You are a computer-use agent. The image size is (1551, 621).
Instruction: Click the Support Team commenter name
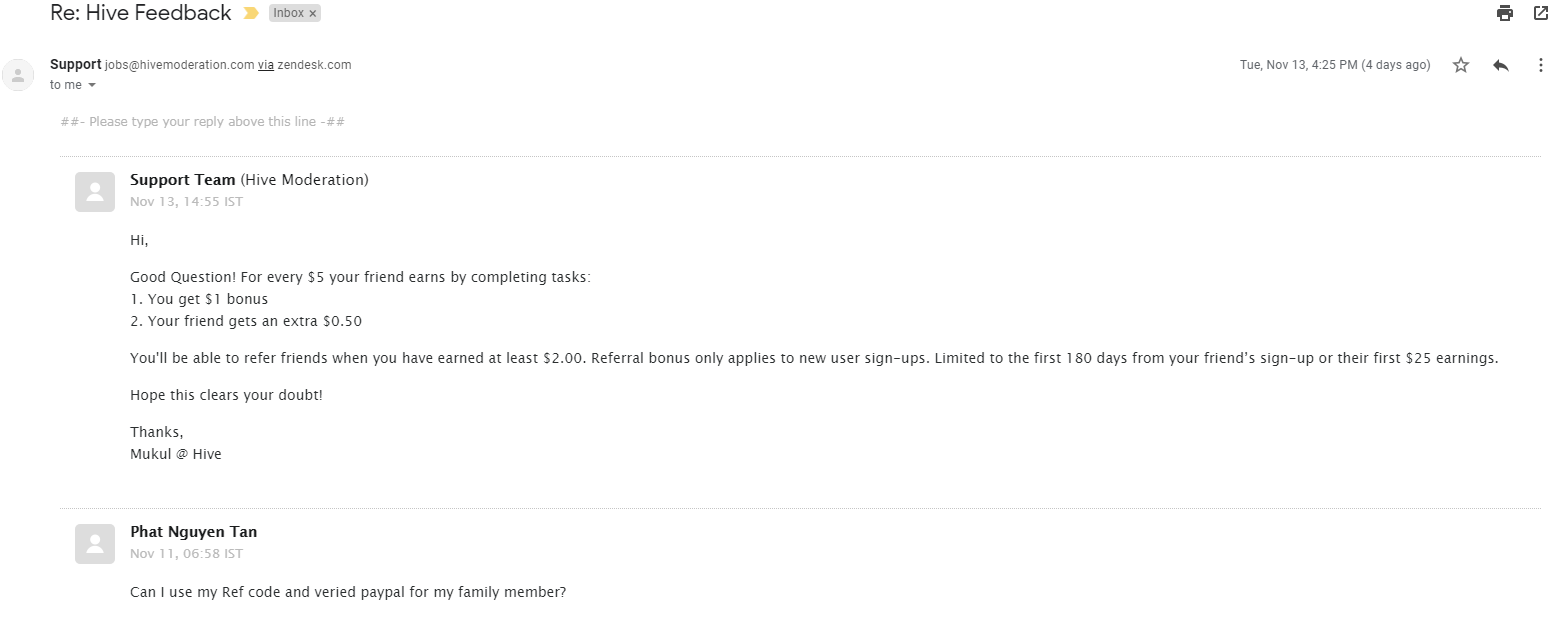click(x=183, y=180)
